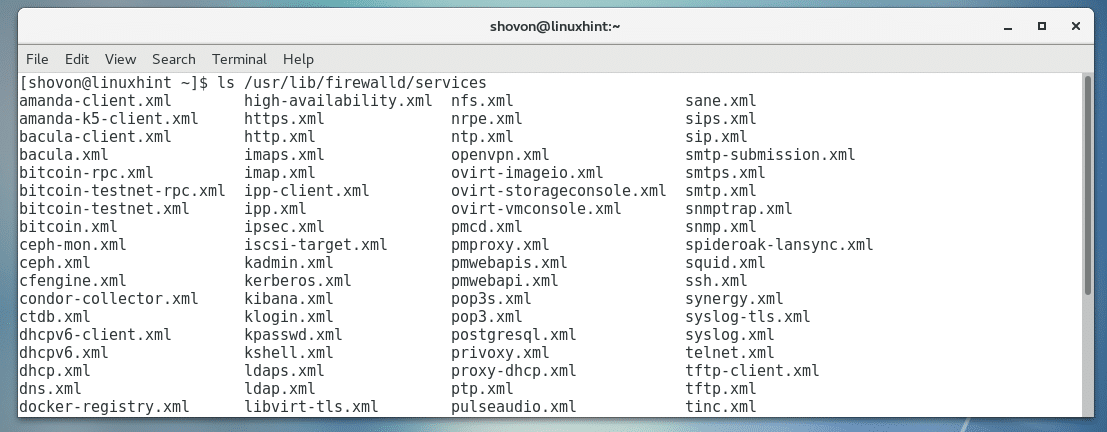Screen dimensions: 1107x432
Task: Open the View menu
Action: (x=120, y=59)
